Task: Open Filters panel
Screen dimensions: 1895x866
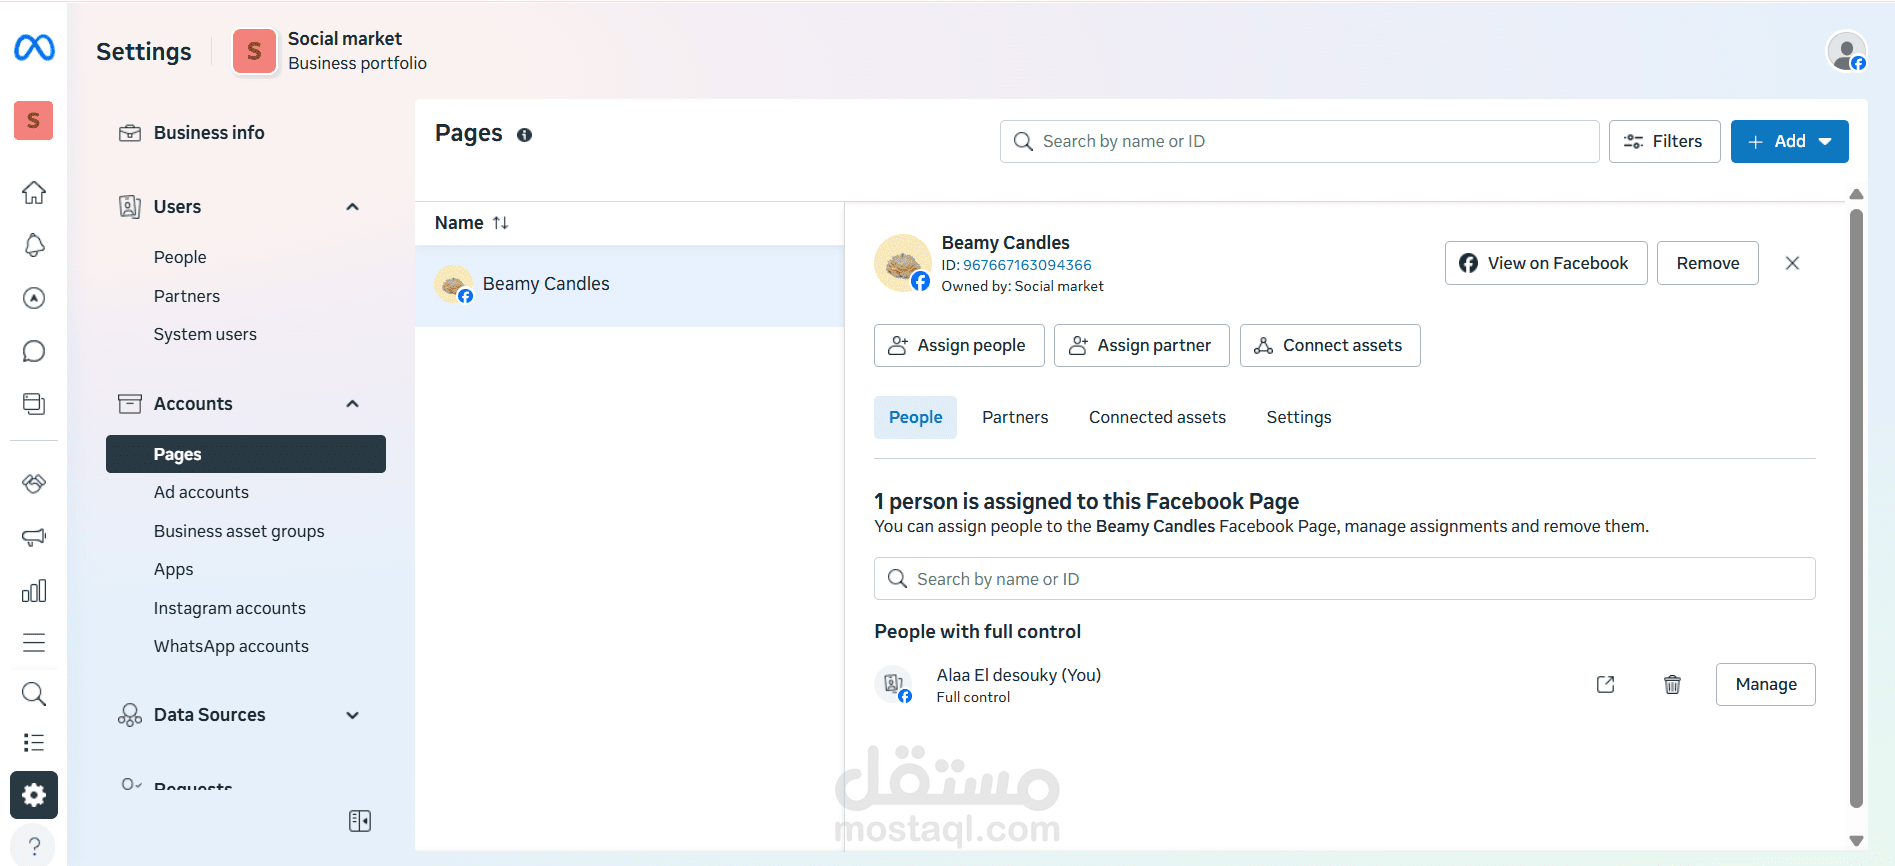Action: pos(1664,142)
